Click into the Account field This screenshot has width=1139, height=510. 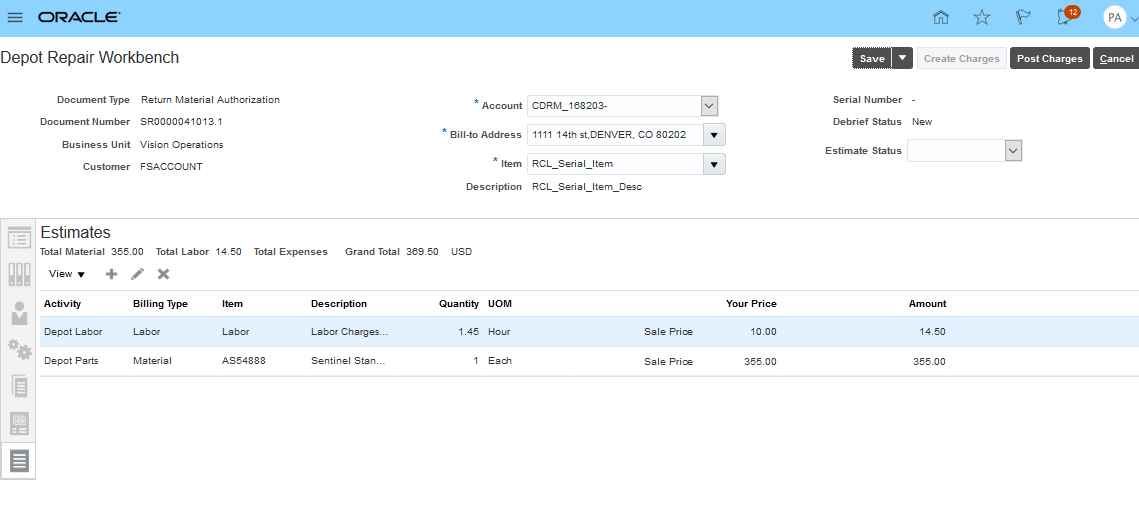614,106
